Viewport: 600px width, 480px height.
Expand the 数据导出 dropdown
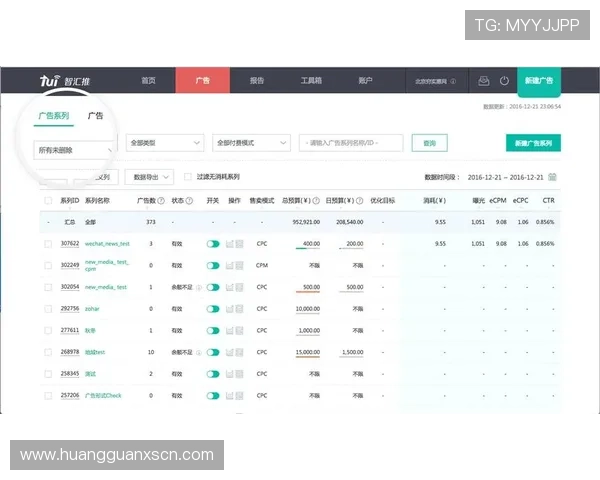pos(149,177)
